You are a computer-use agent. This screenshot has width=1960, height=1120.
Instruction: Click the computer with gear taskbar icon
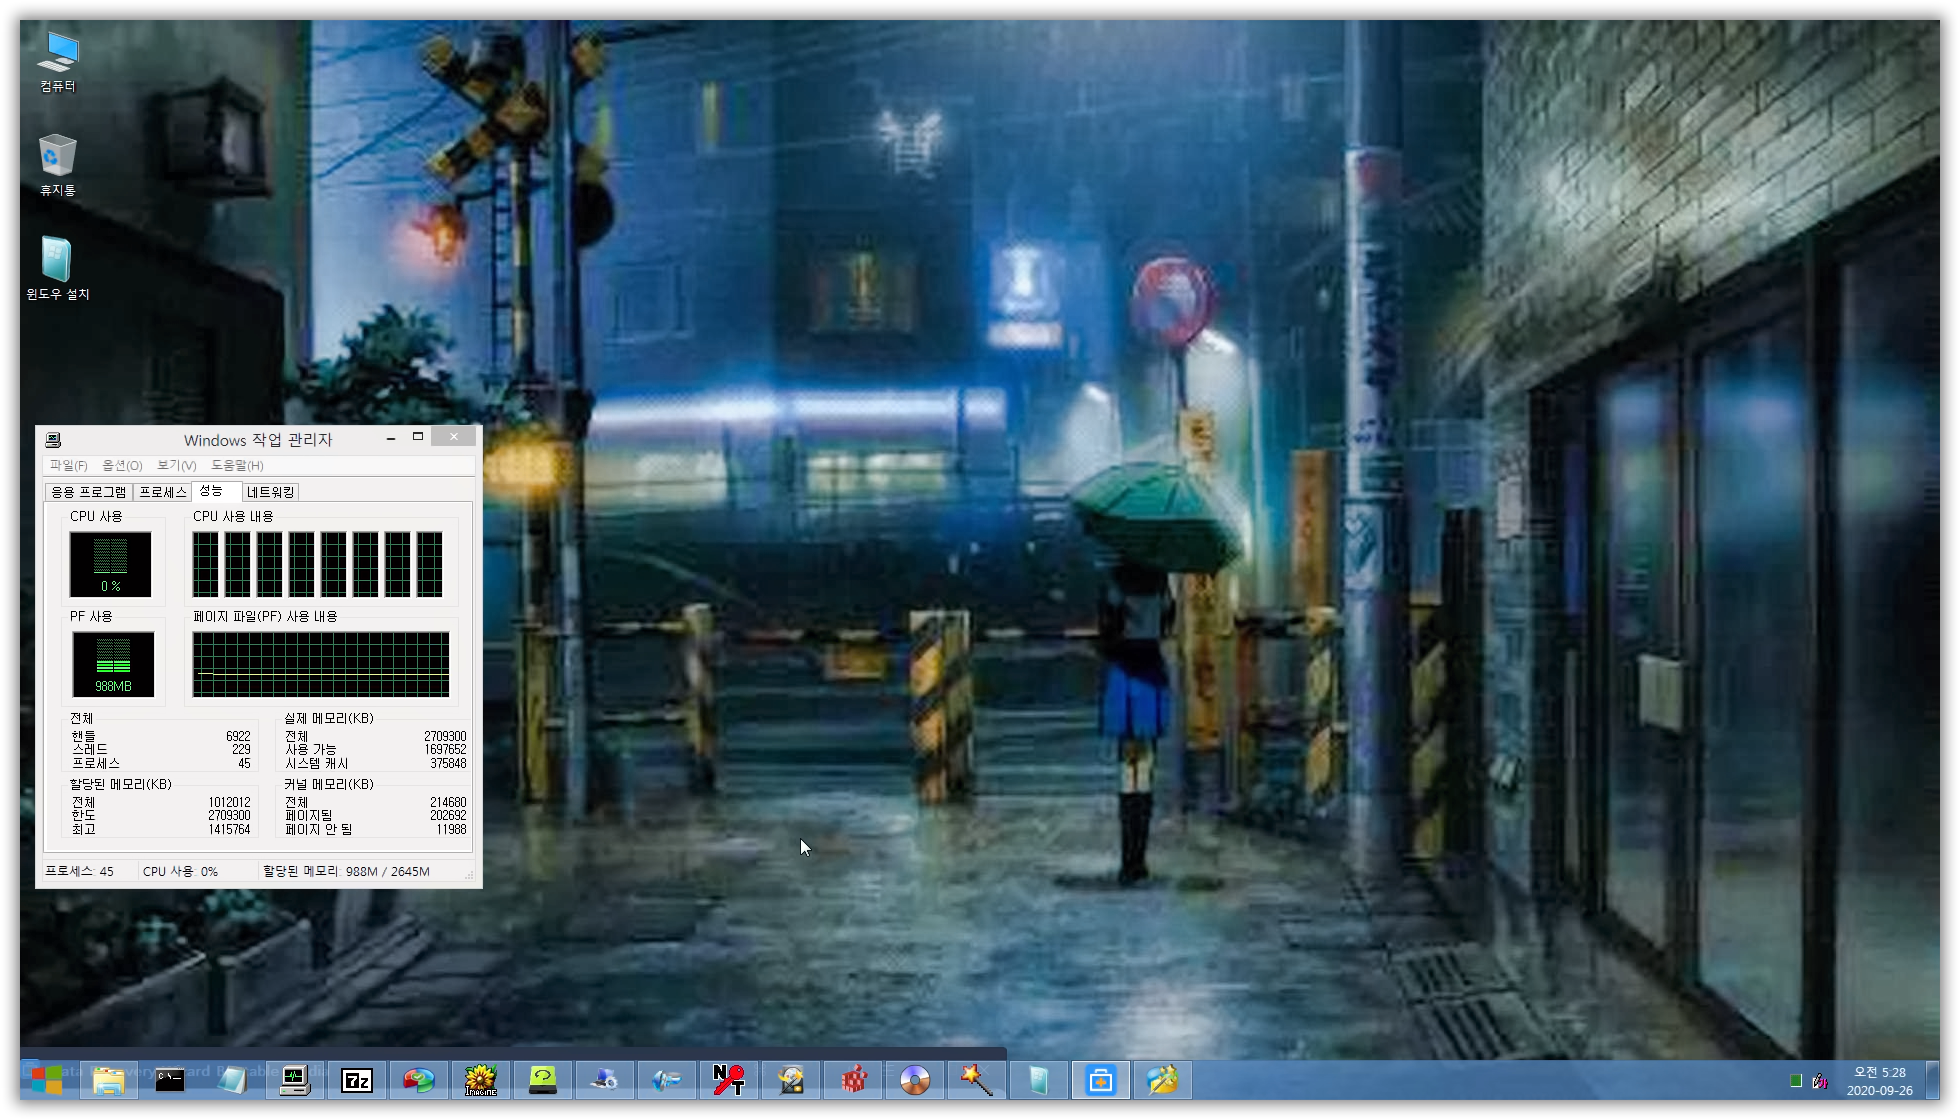(x=605, y=1080)
